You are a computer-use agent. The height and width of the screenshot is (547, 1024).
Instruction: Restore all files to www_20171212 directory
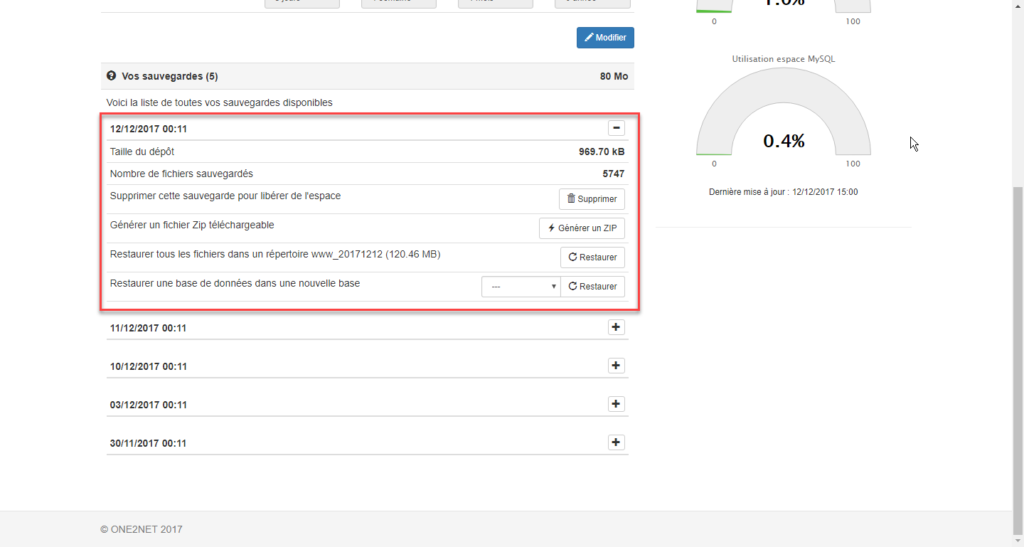[592, 257]
